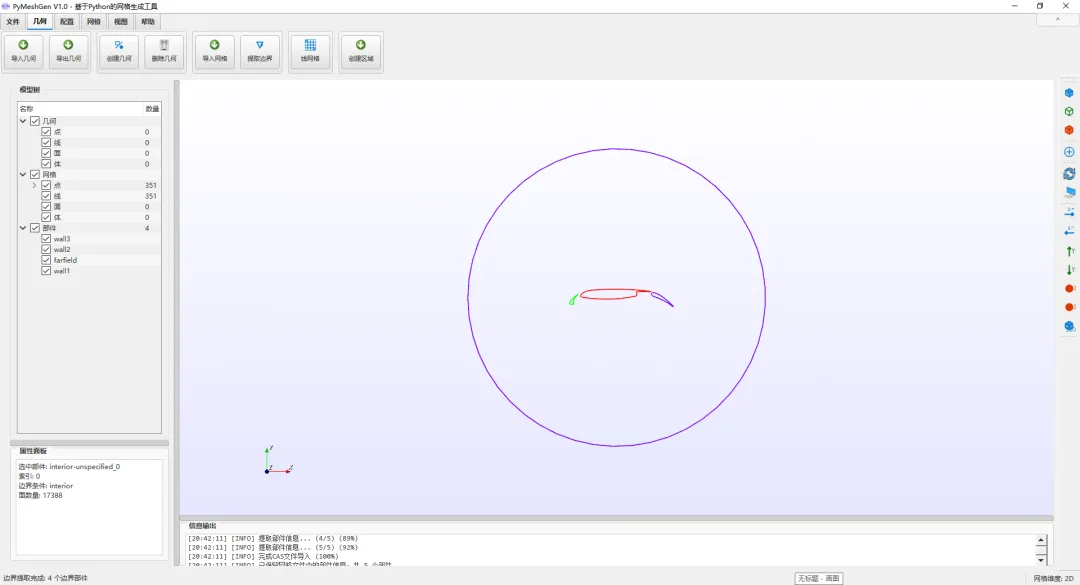The image size is (1080, 585).
Task: Open the 文件 menu tab
Action: click(x=13, y=22)
